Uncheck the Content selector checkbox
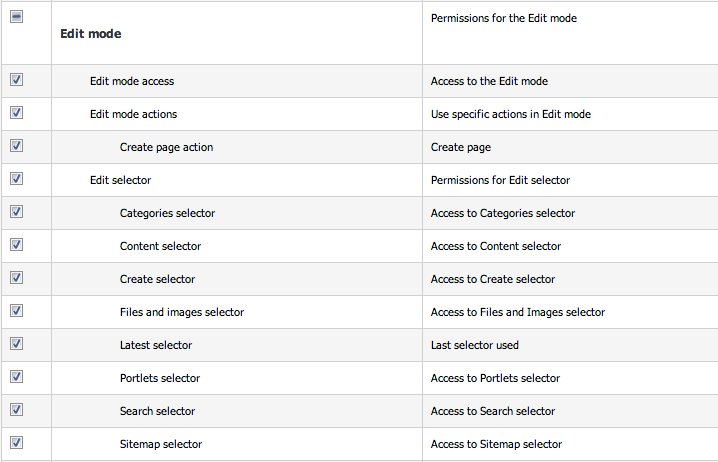Viewport: 718px width, 462px height. tap(16, 245)
